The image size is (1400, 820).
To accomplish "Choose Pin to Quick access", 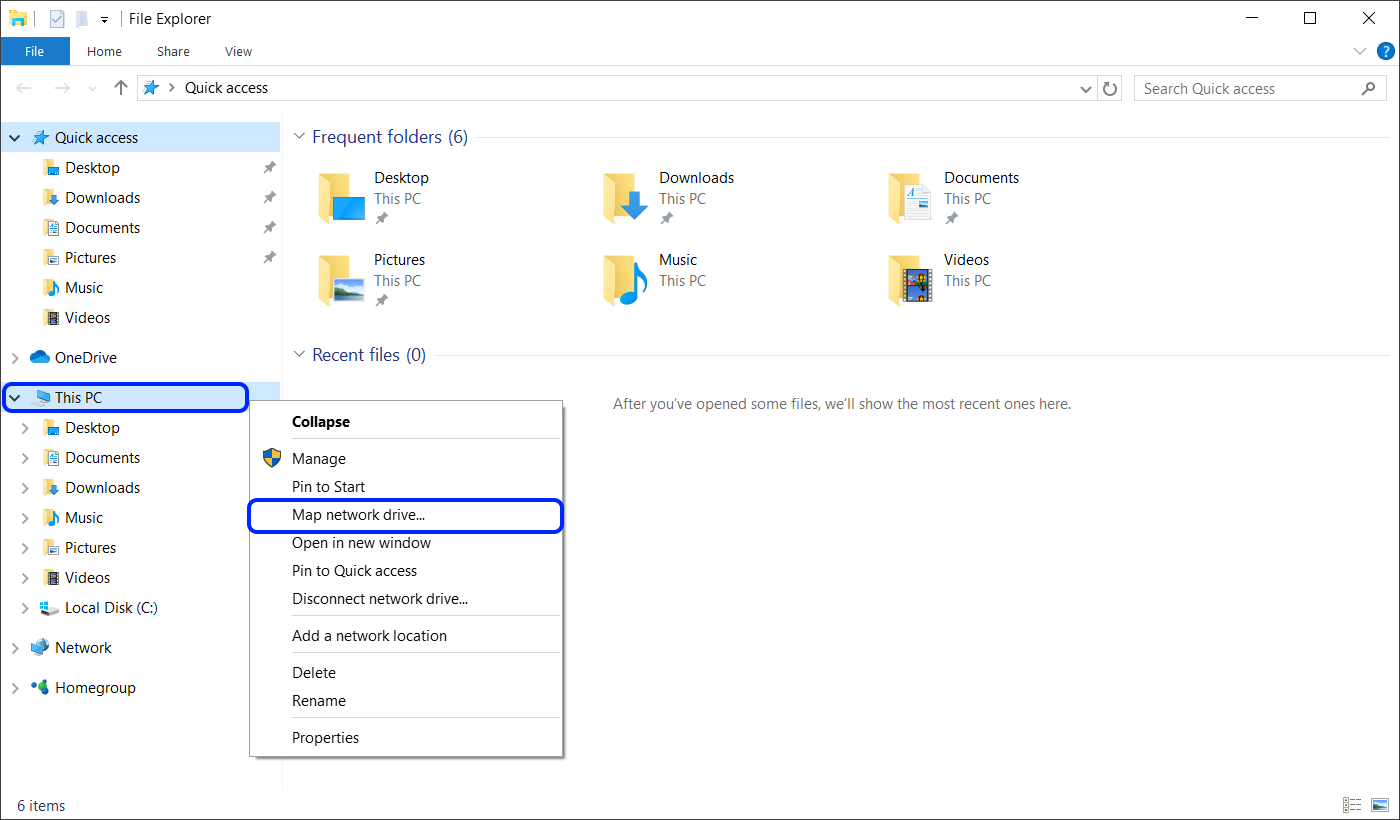I will point(406,571).
